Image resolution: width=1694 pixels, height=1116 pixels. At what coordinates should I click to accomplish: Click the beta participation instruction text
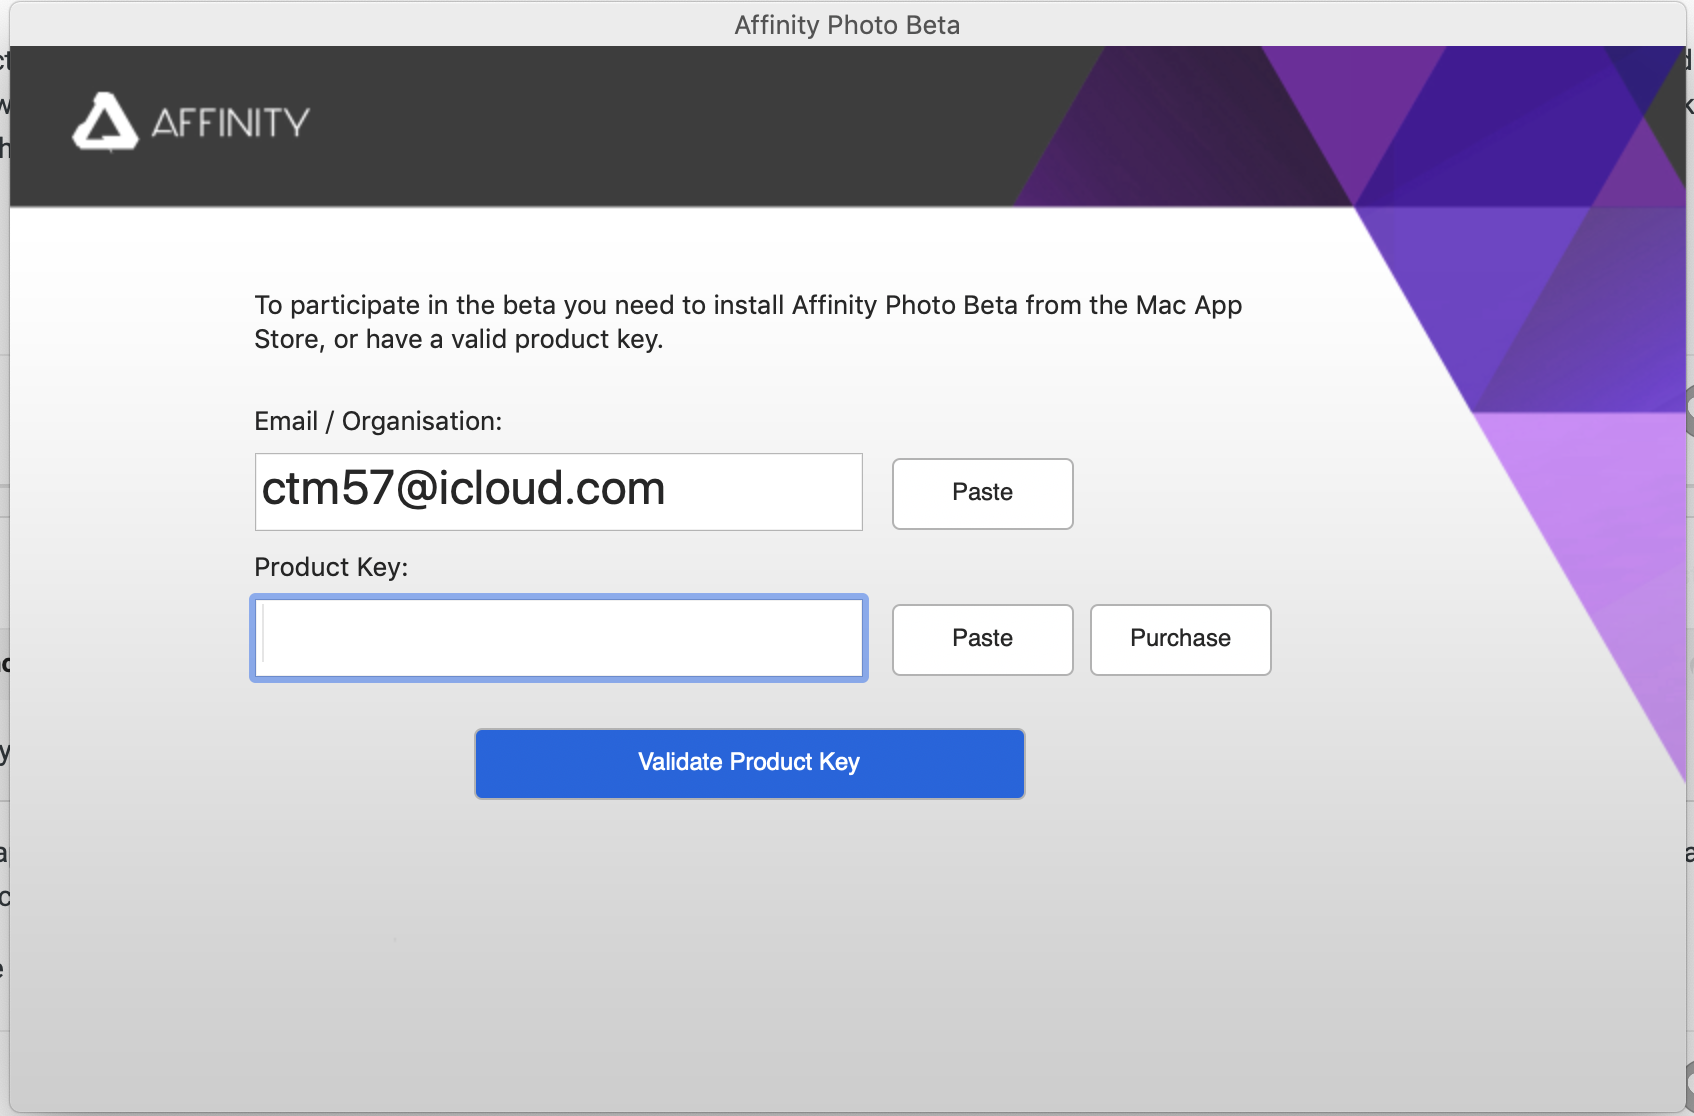747,322
